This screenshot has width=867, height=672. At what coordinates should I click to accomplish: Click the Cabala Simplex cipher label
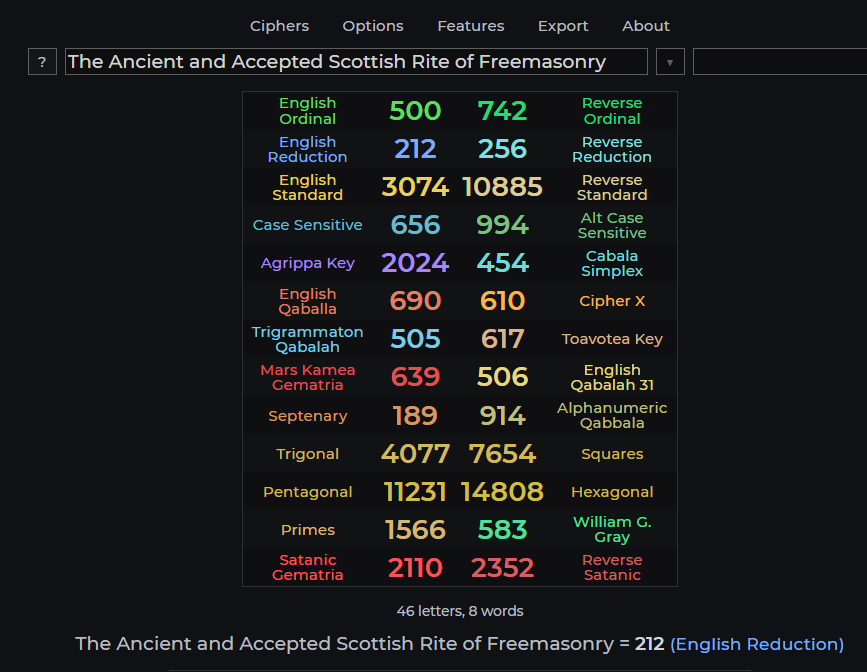[612, 263]
